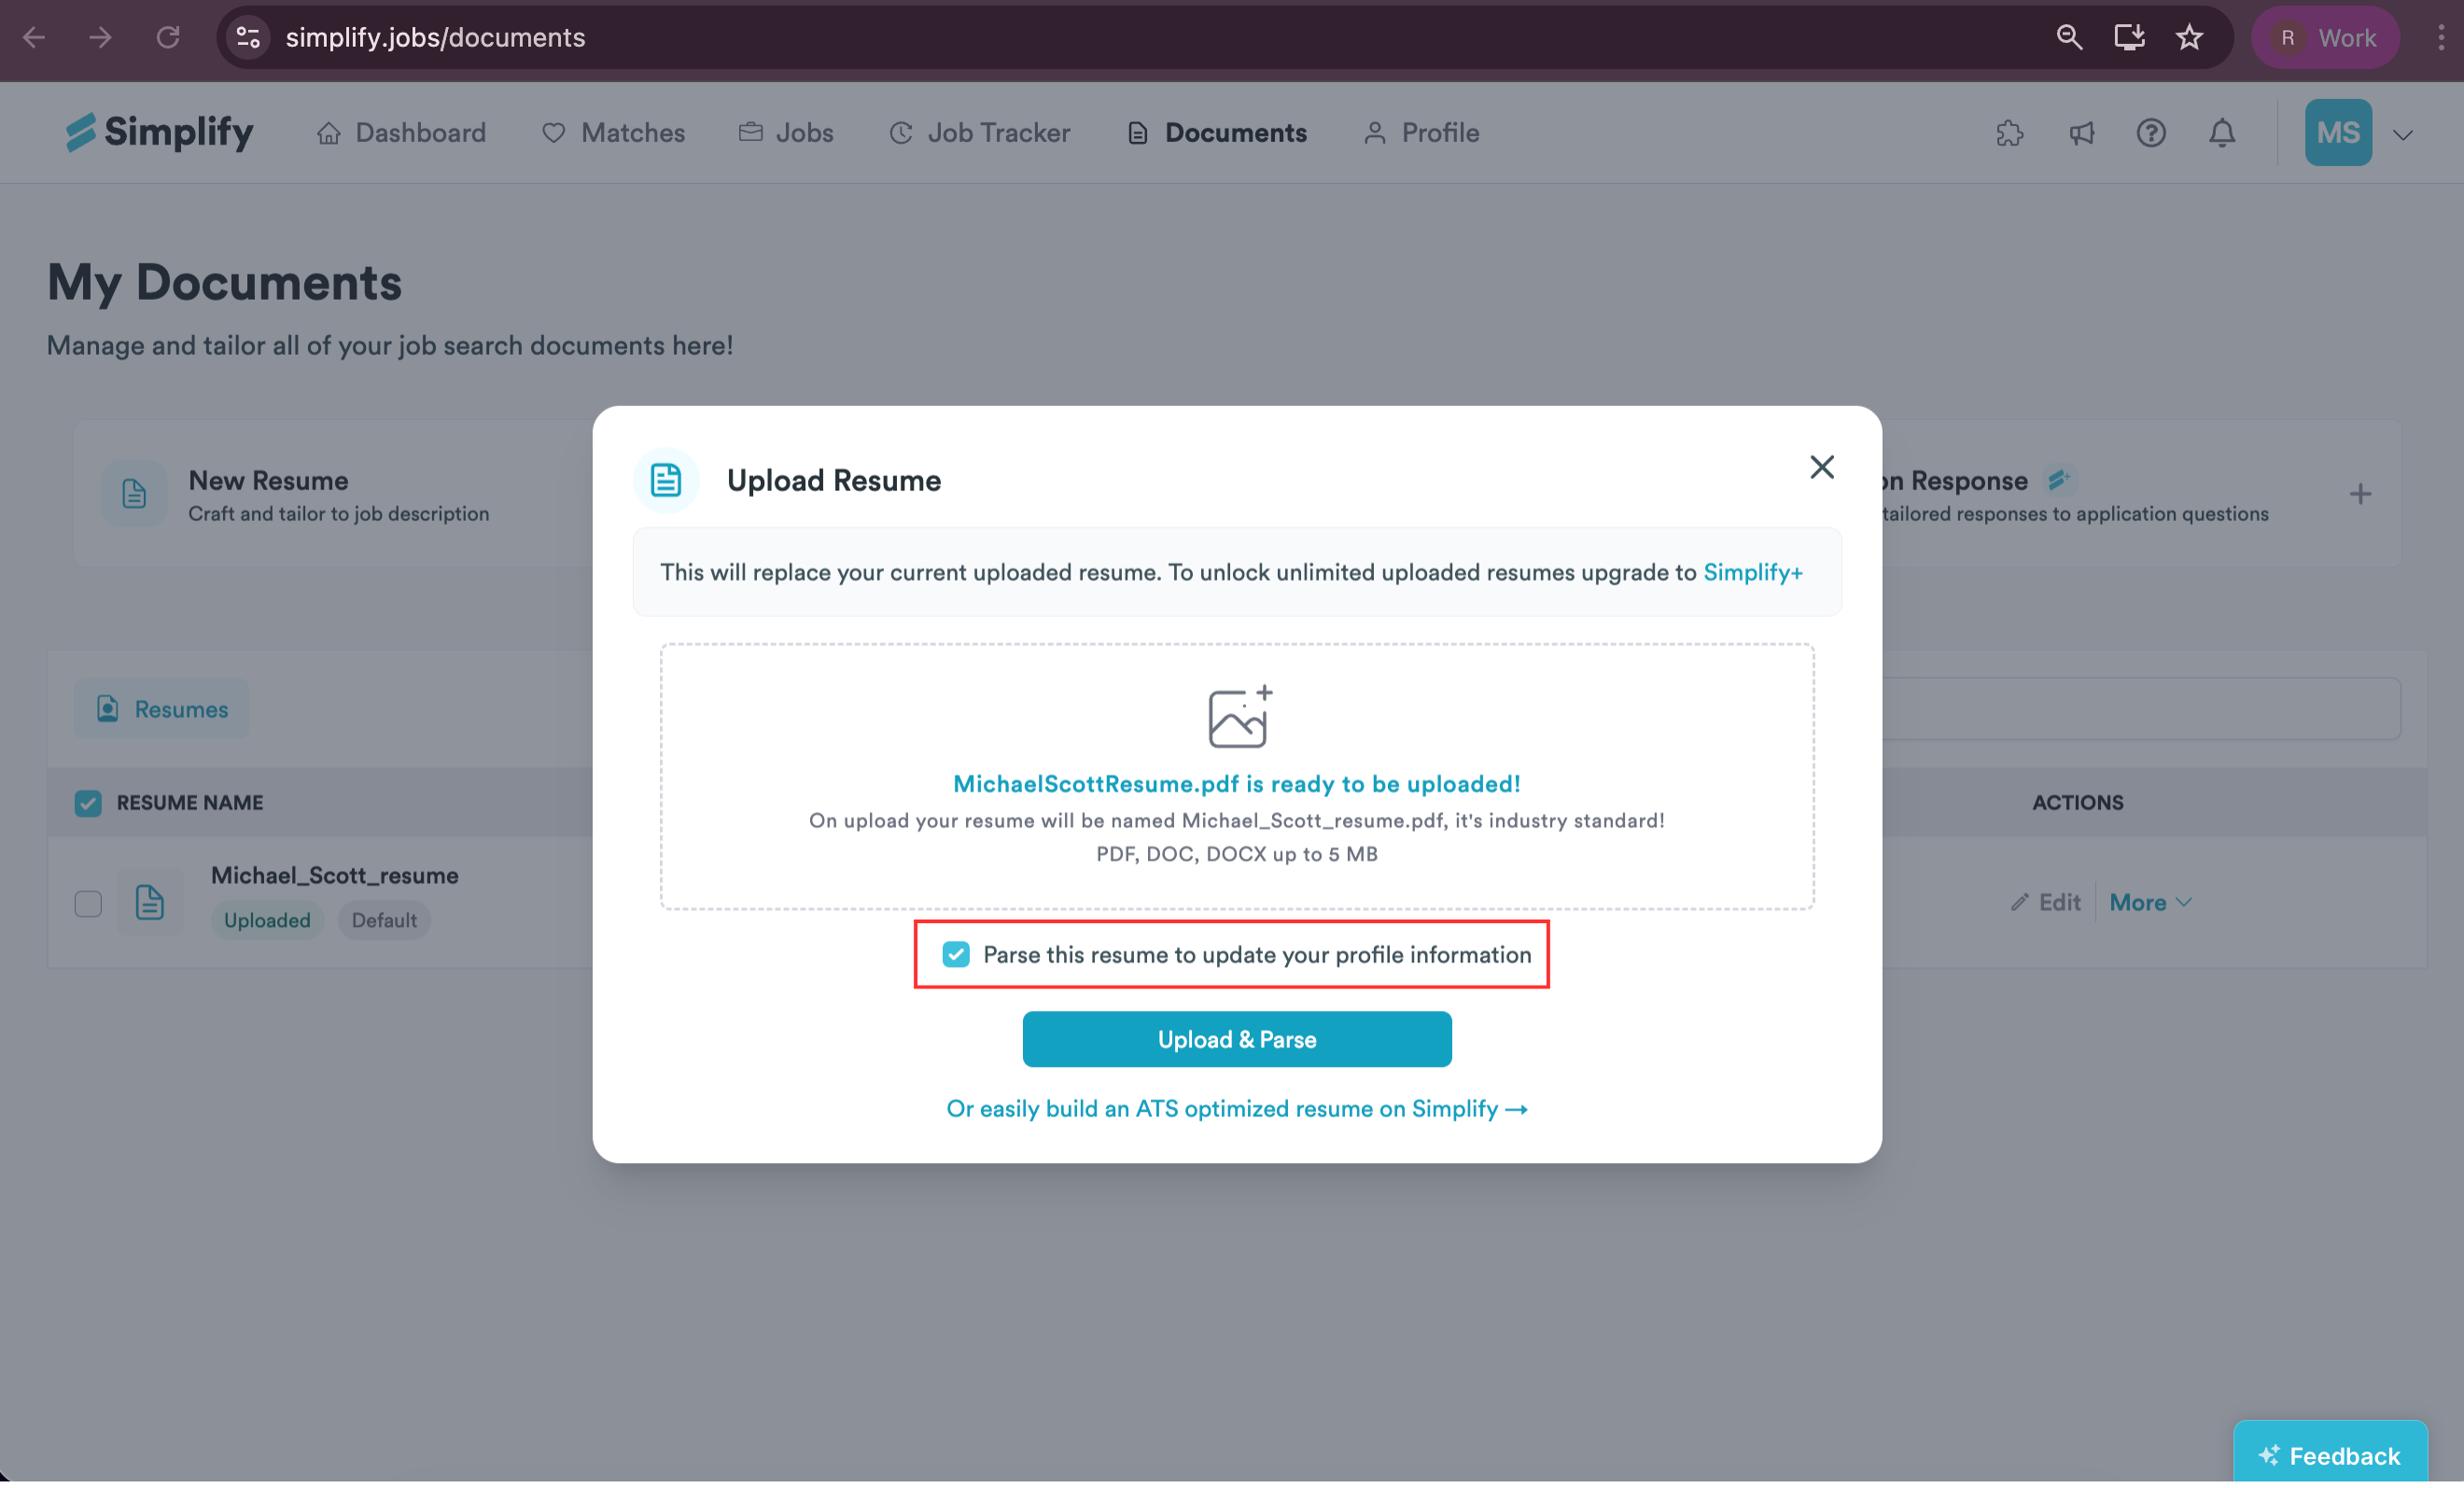Go to the Matches tab
The width and height of the screenshot is (2464, 1488).
coord(613,132)
